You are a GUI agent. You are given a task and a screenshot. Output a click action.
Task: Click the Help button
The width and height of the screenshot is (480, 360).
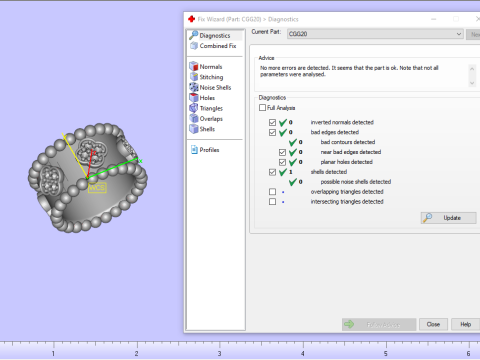(465, 324)
